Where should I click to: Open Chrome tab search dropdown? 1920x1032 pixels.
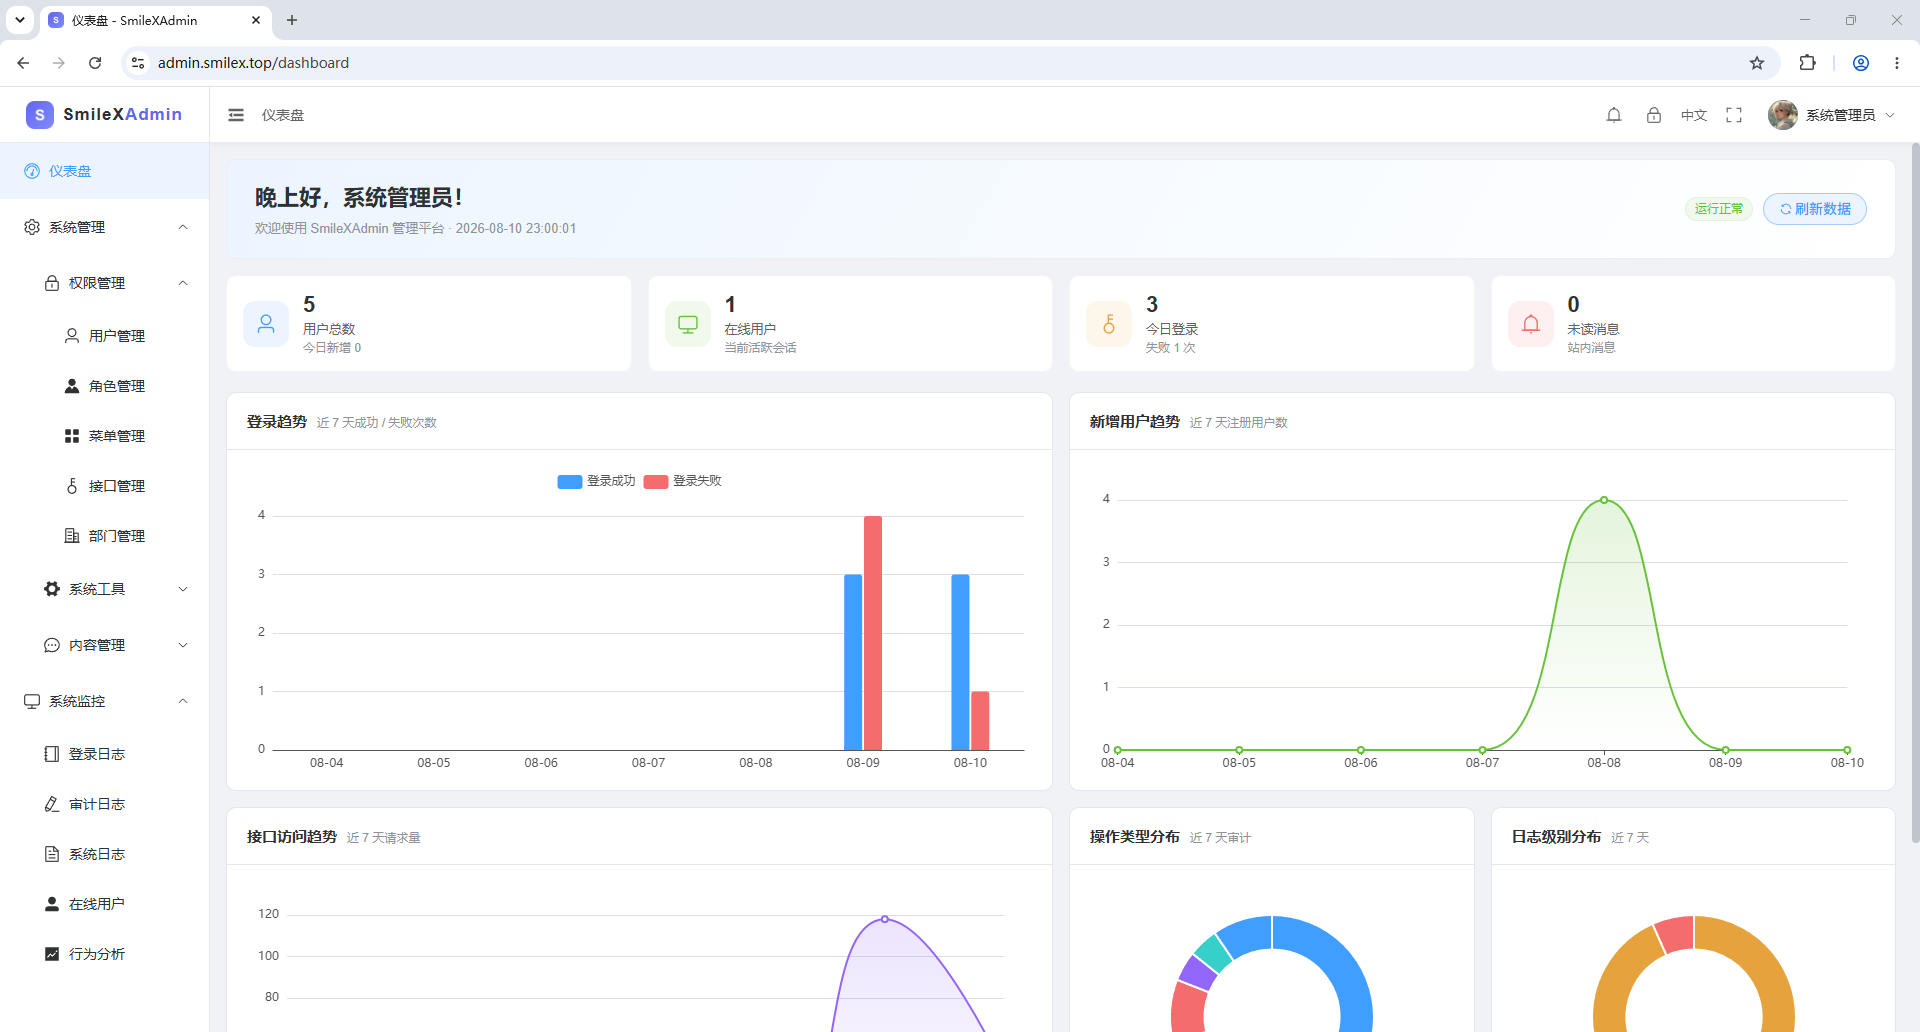point(19,20)
